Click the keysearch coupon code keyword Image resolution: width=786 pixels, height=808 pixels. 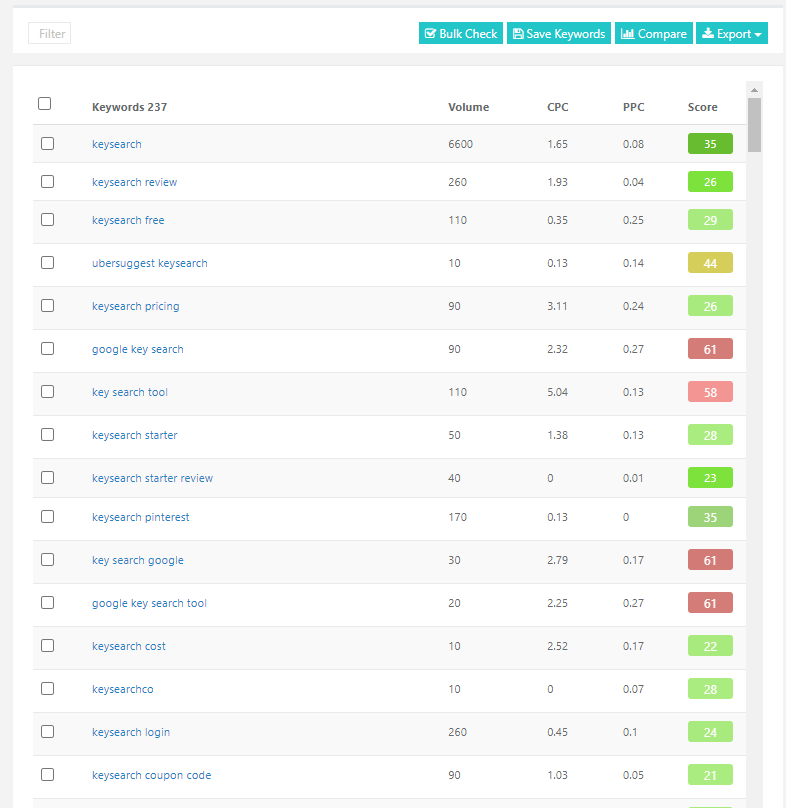(x=151, y=775)
